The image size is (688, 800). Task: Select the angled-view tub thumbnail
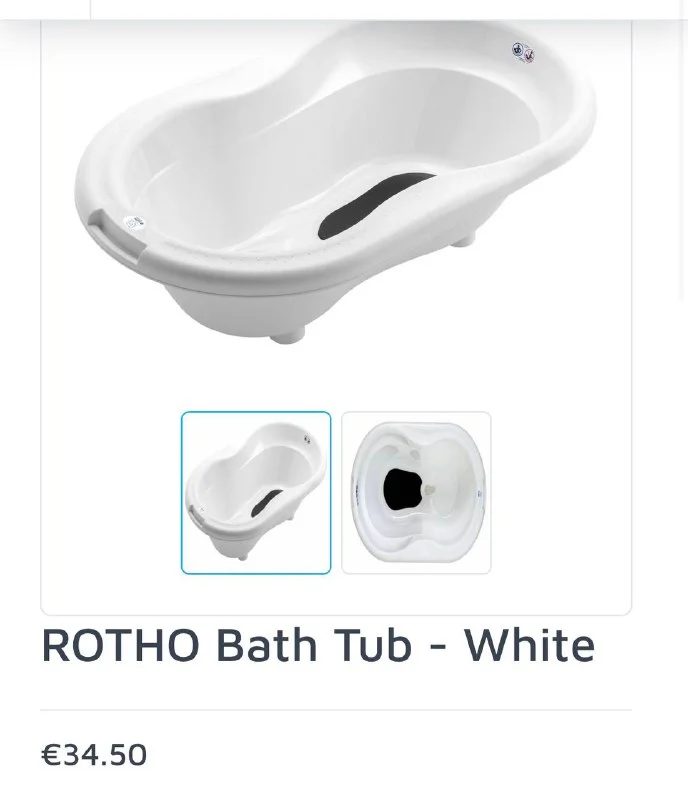coord(256,492)
